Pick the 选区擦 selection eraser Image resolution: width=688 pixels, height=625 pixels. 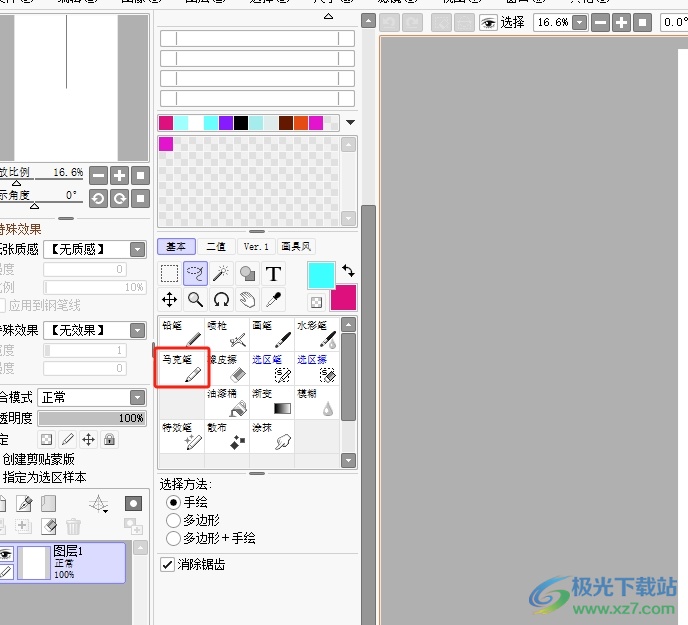click(317, 368)
